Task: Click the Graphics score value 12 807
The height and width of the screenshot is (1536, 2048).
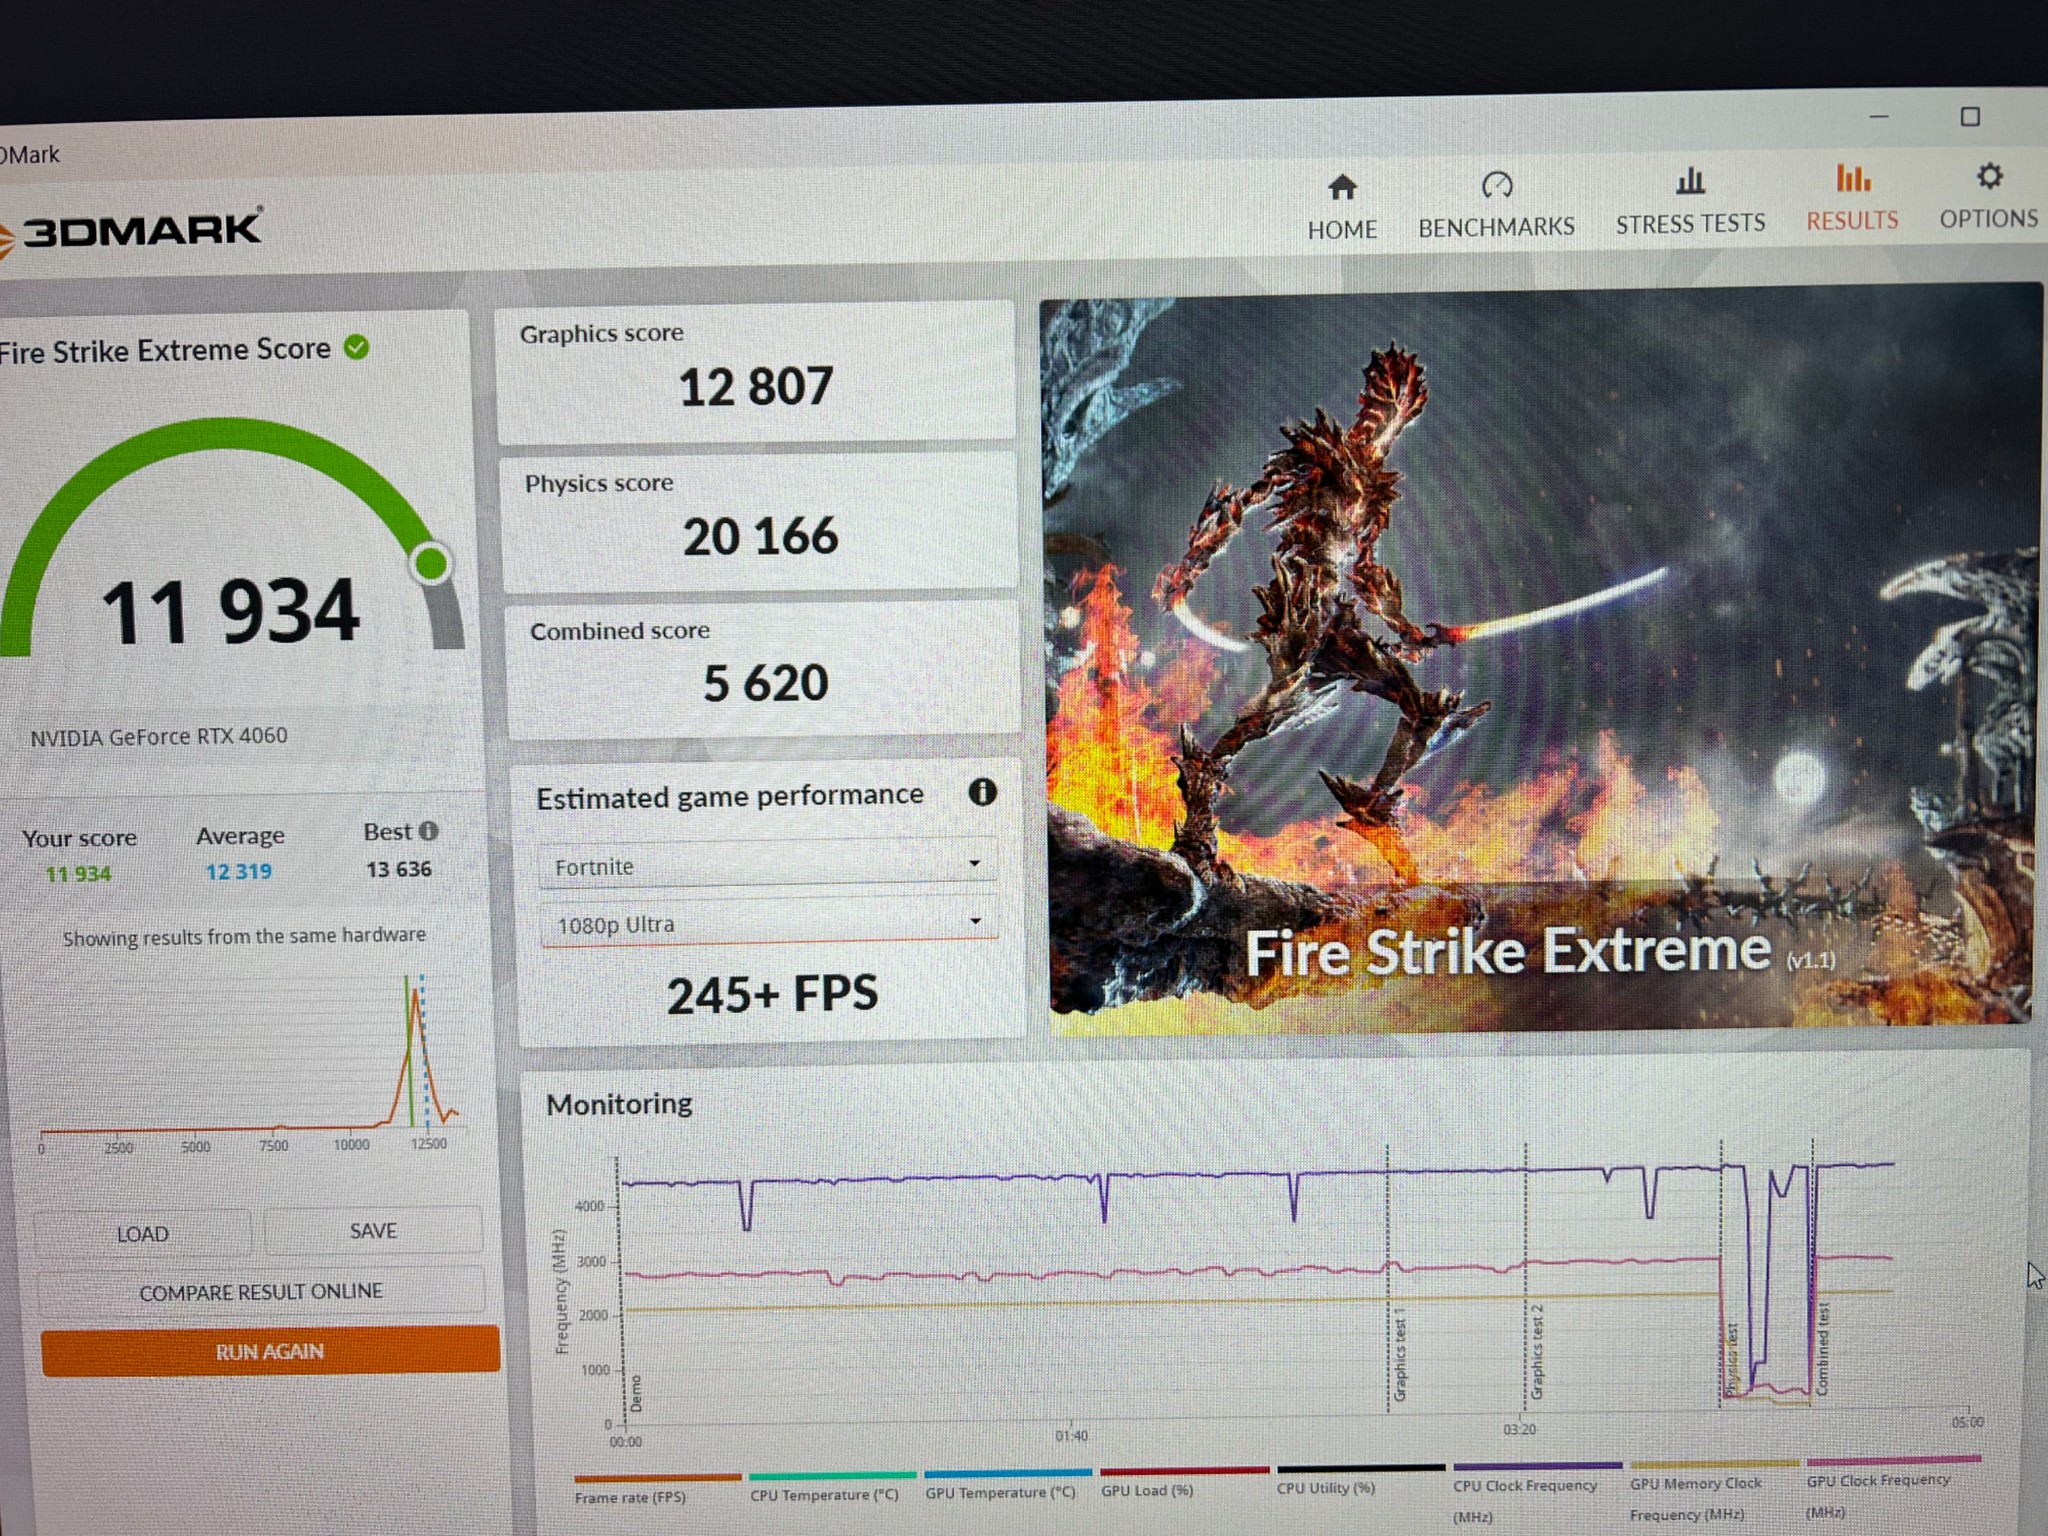Action: 756,386
